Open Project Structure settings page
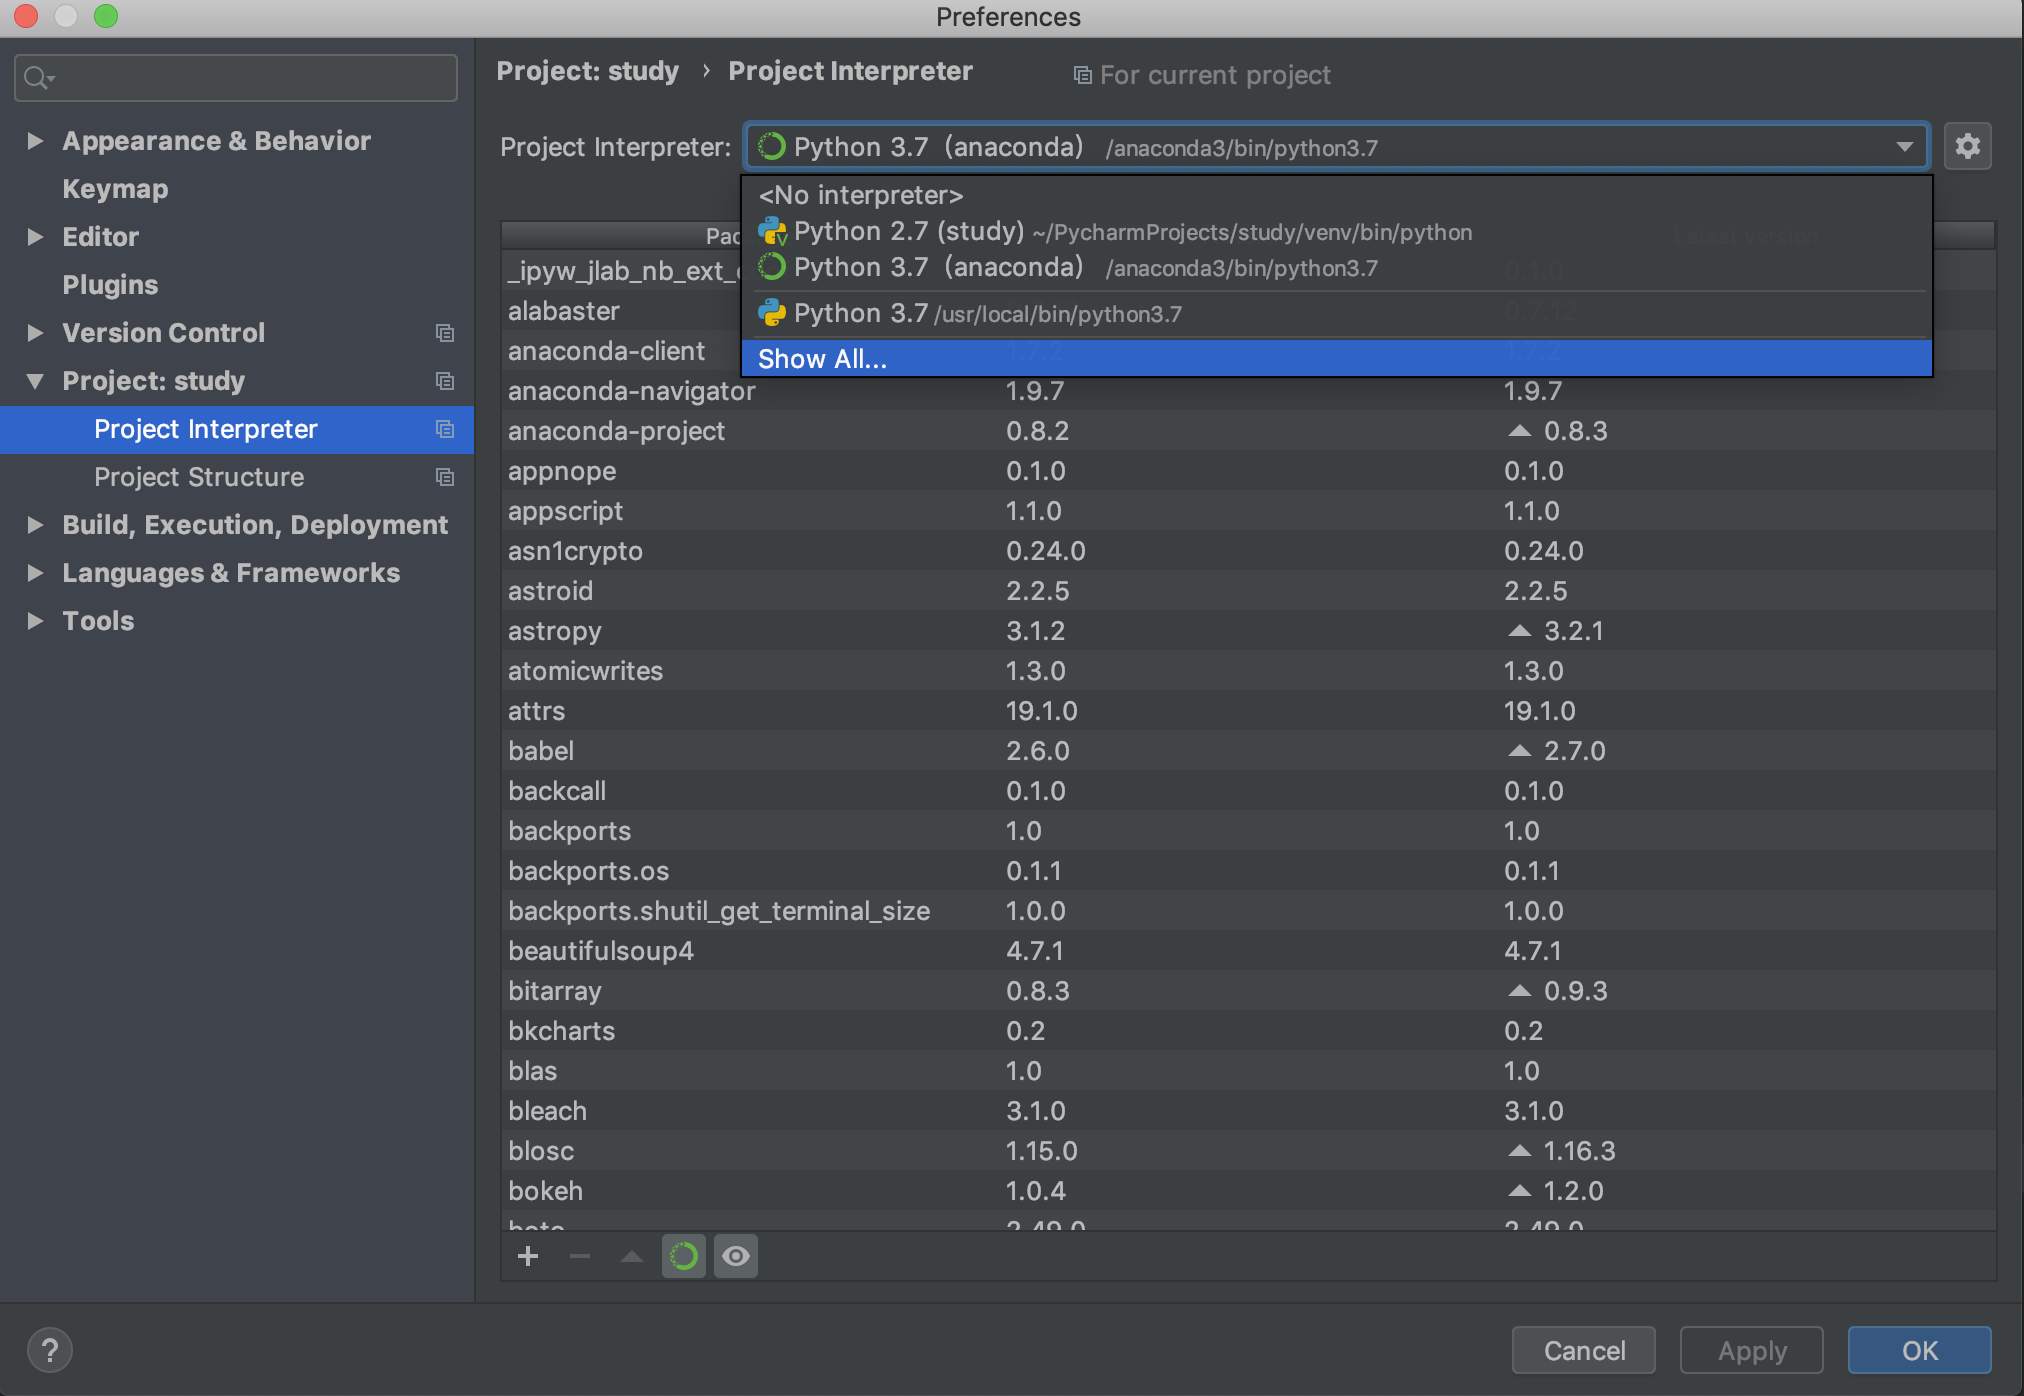Screen dimensions: 2024x1396 click(199, 477)
